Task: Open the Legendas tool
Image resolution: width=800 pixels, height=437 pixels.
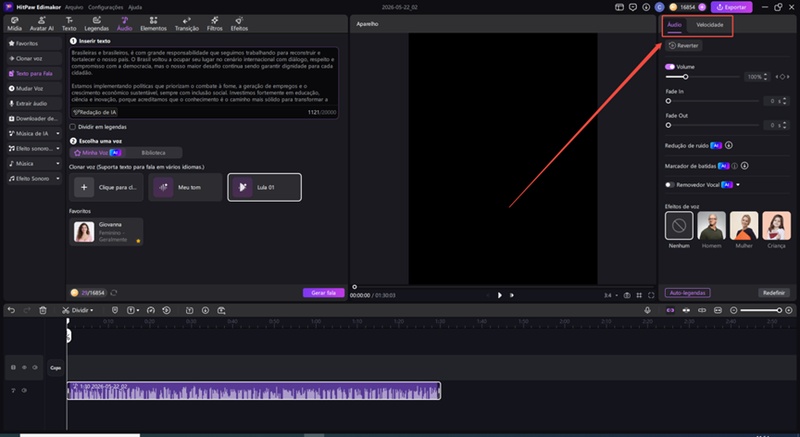Action: pos(96,24)
